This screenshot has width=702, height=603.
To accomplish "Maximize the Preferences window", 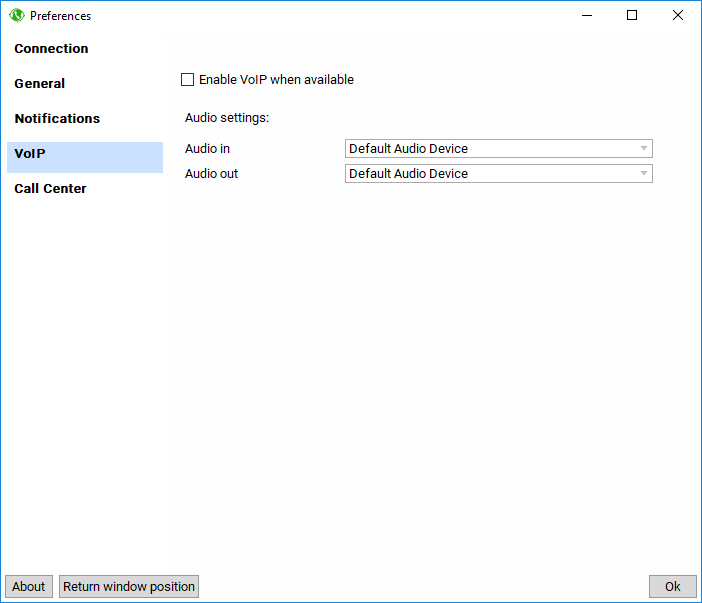I will pyautogui.click(x=632, y=16).
